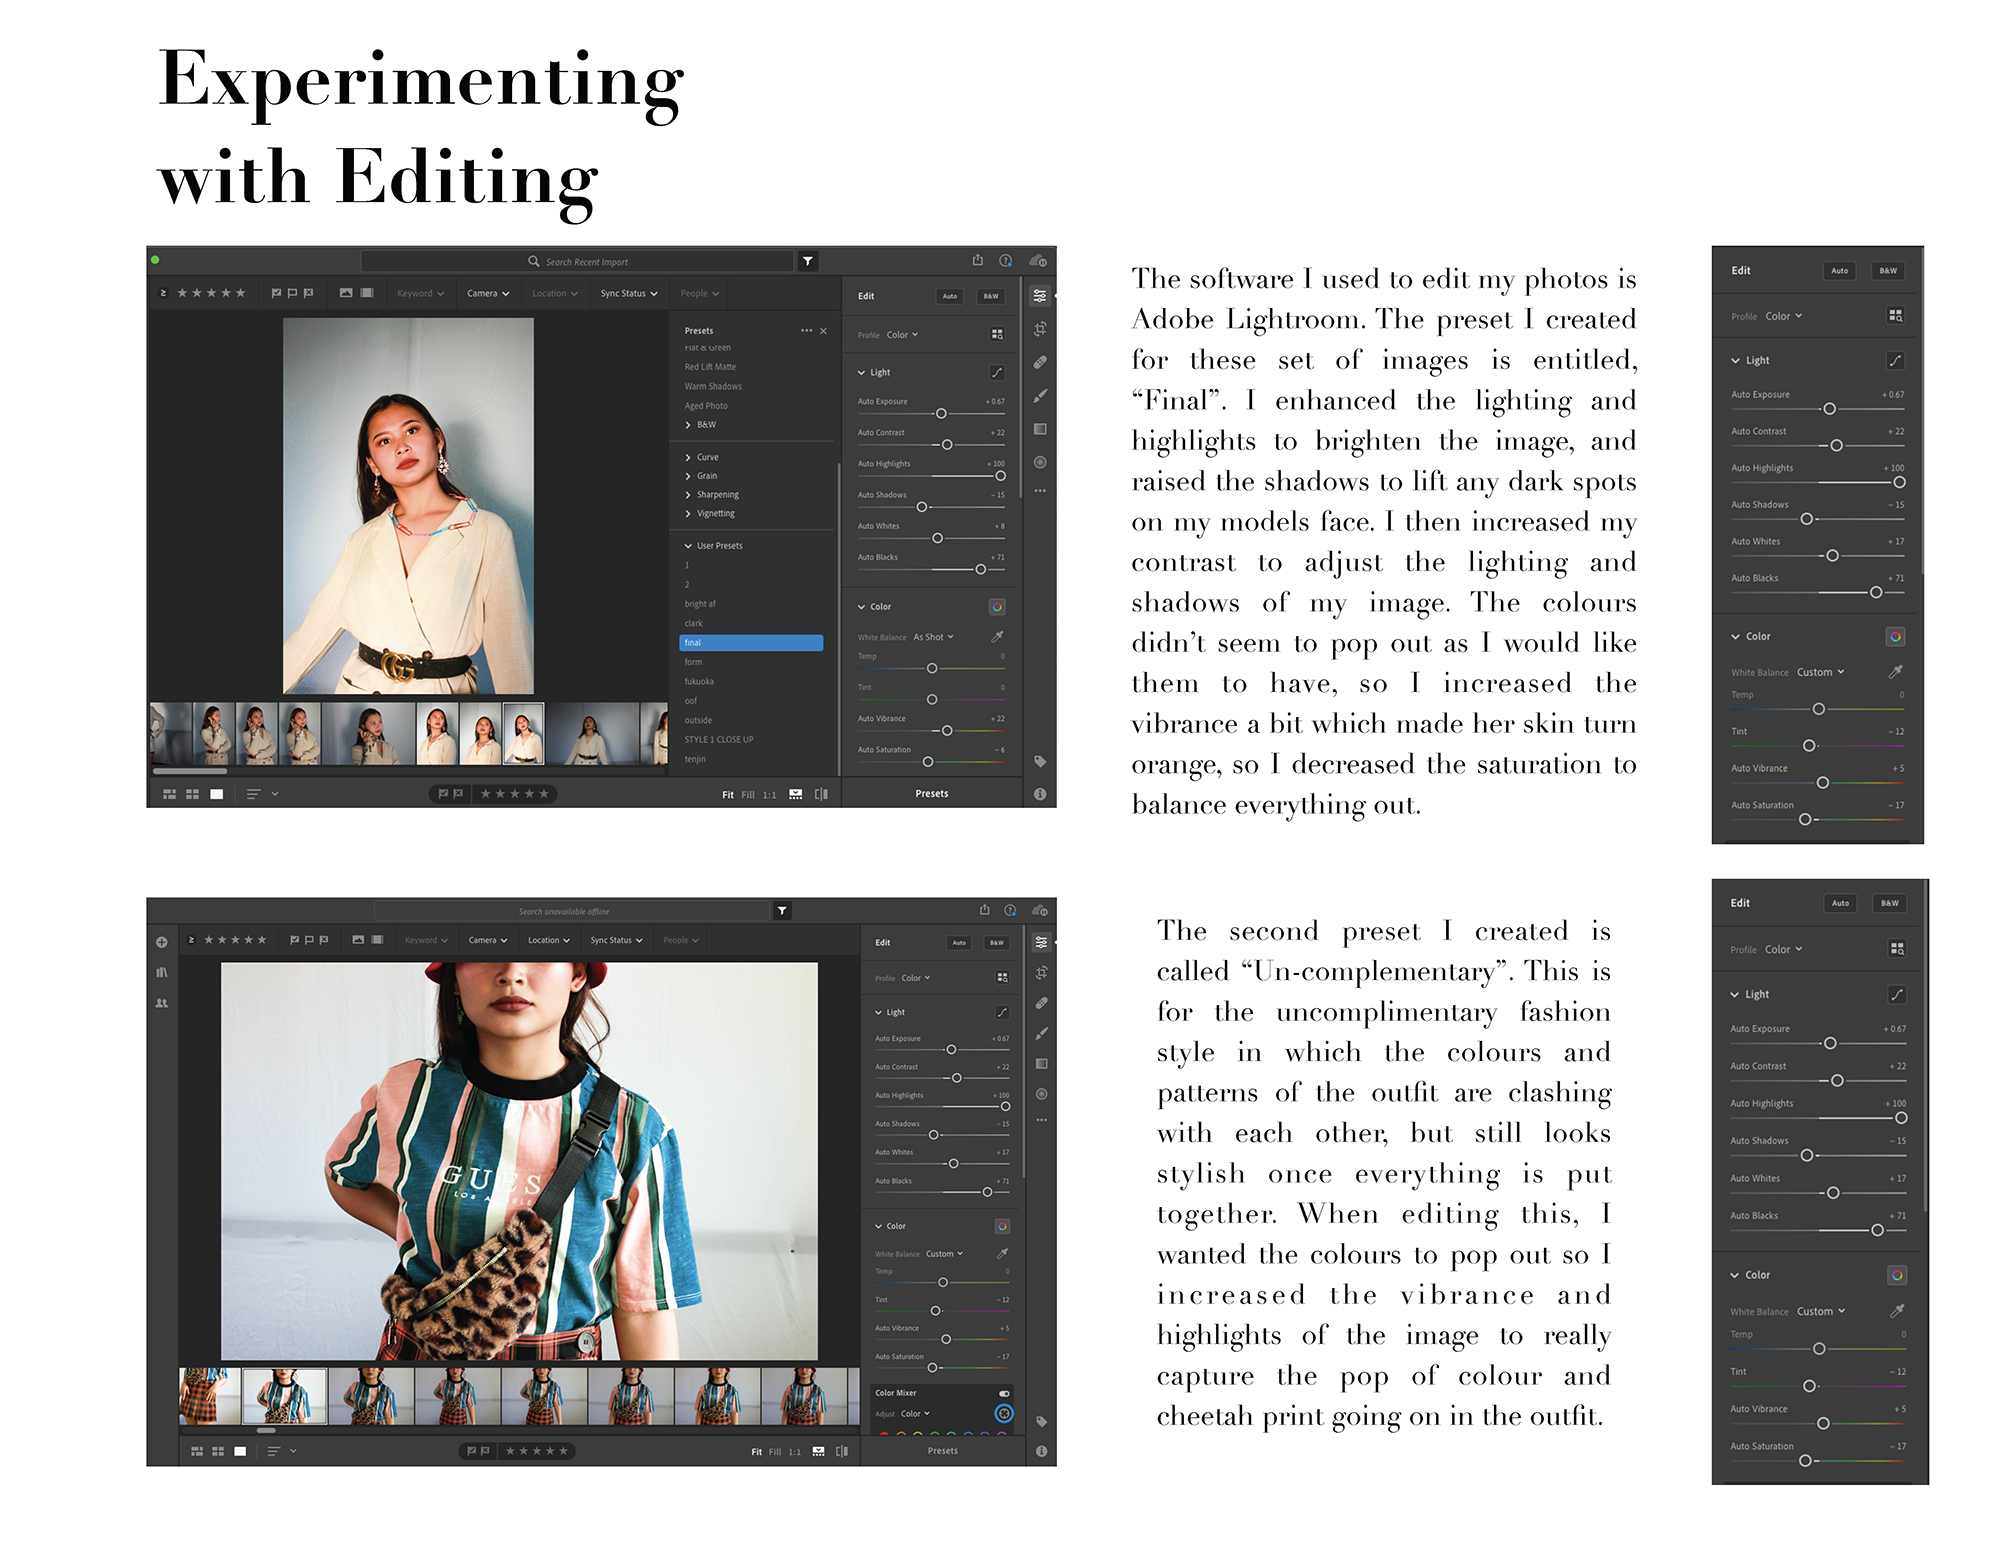The width and height of the screenshot is (2000, 1545).
Task: Click Auto button in upper standalone Edit panel
Action: point(1839,271)
